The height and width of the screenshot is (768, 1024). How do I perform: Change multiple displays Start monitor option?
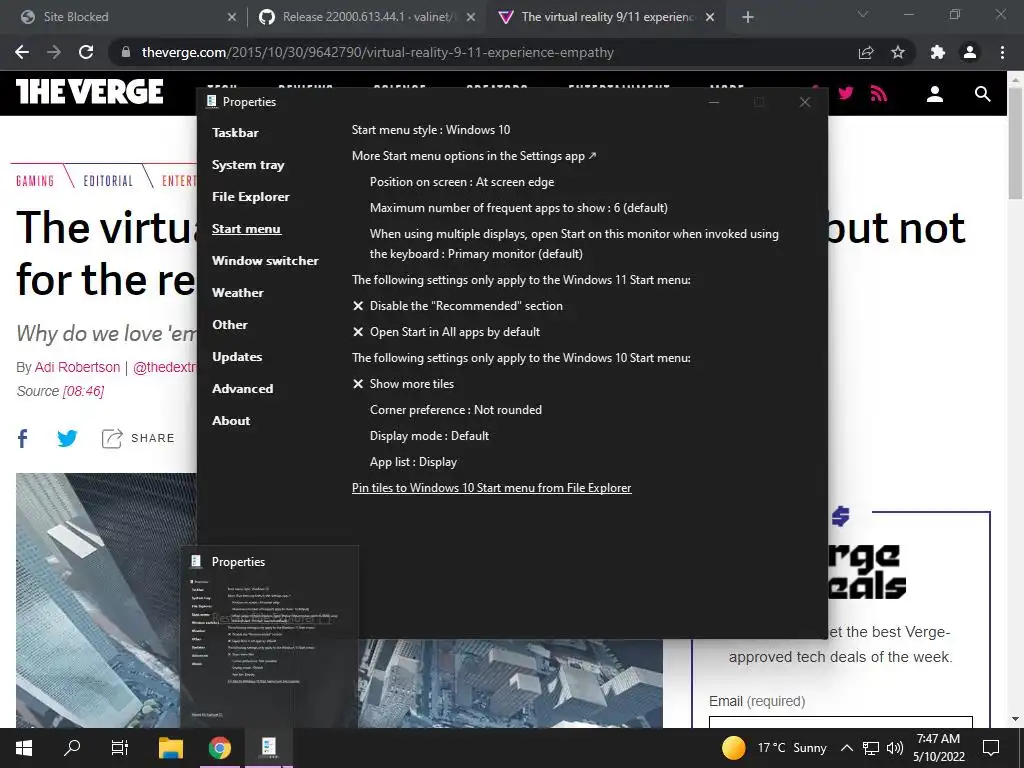[x=574, y=244]
